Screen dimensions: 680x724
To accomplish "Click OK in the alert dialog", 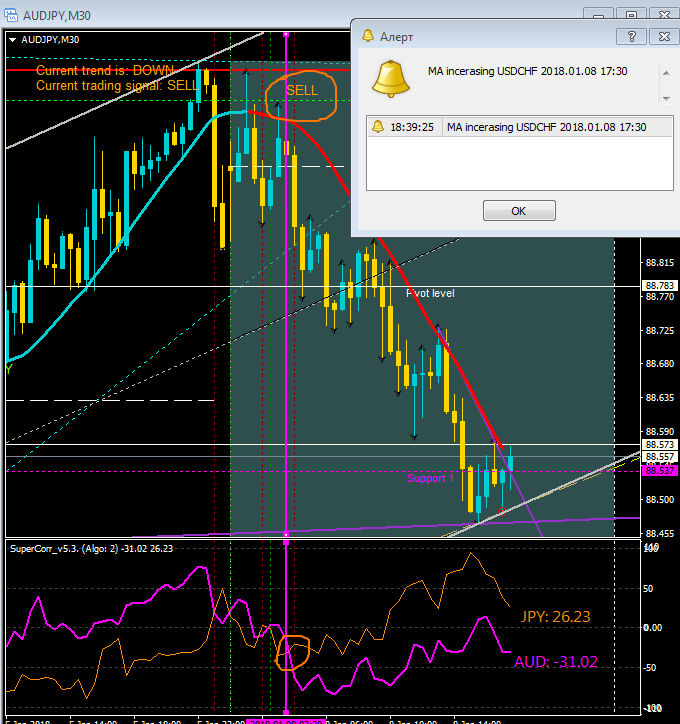I will coord(519,211).
